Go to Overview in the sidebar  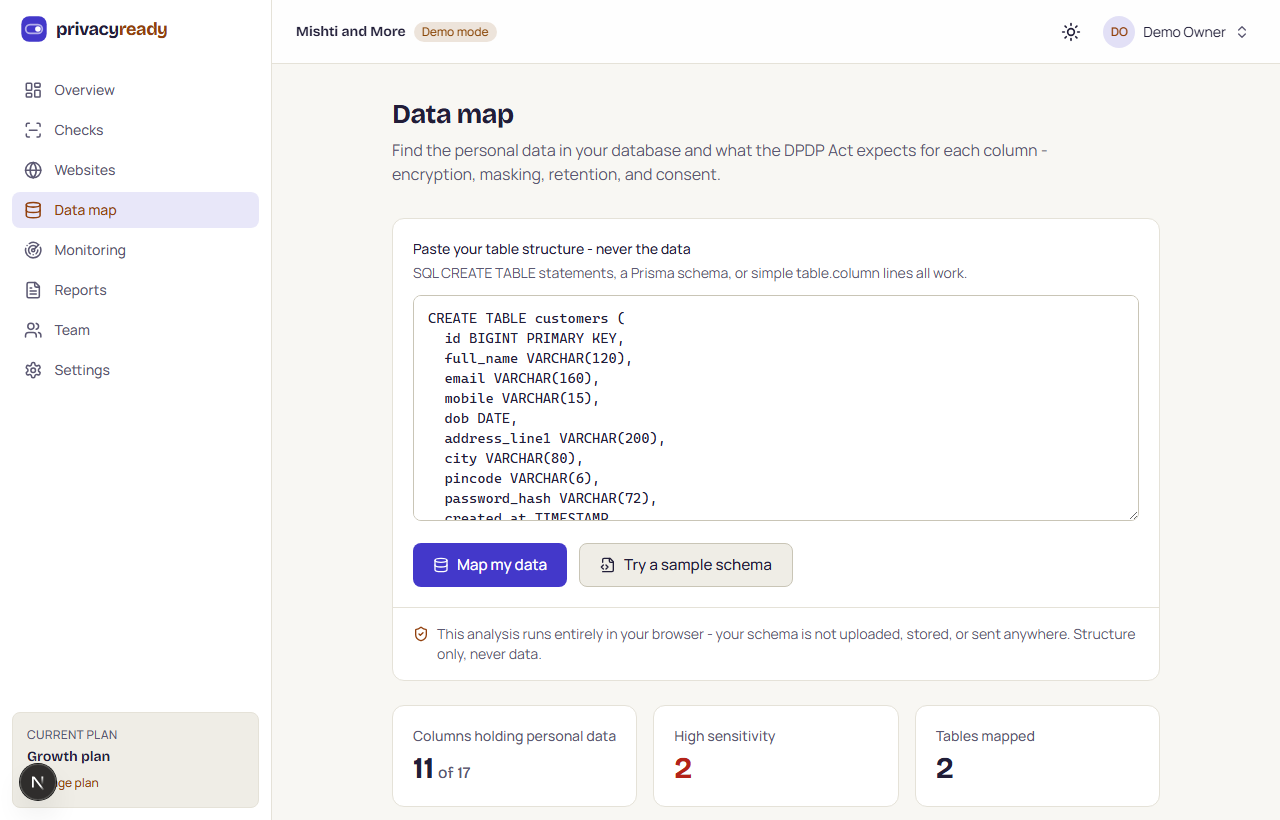(135, 90)
